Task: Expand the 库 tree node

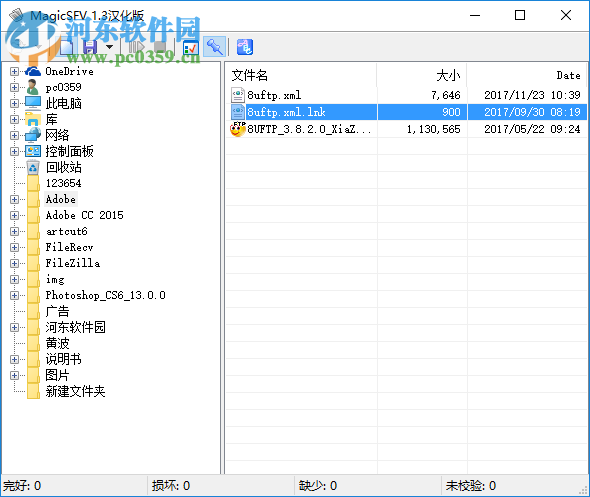Action: tap(14, 119)
